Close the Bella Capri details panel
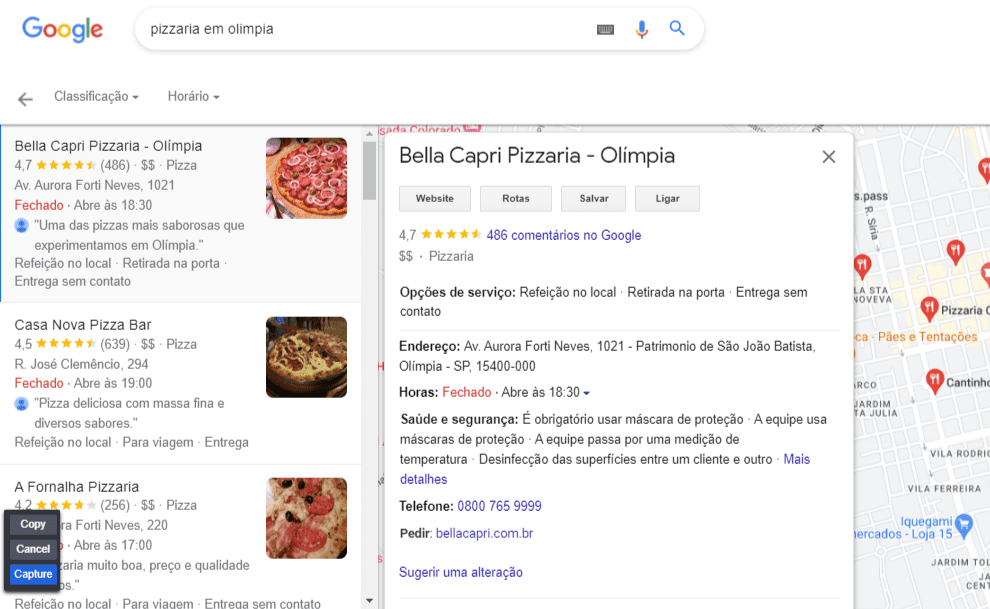The image size is (990, 609). click(829, 156)
